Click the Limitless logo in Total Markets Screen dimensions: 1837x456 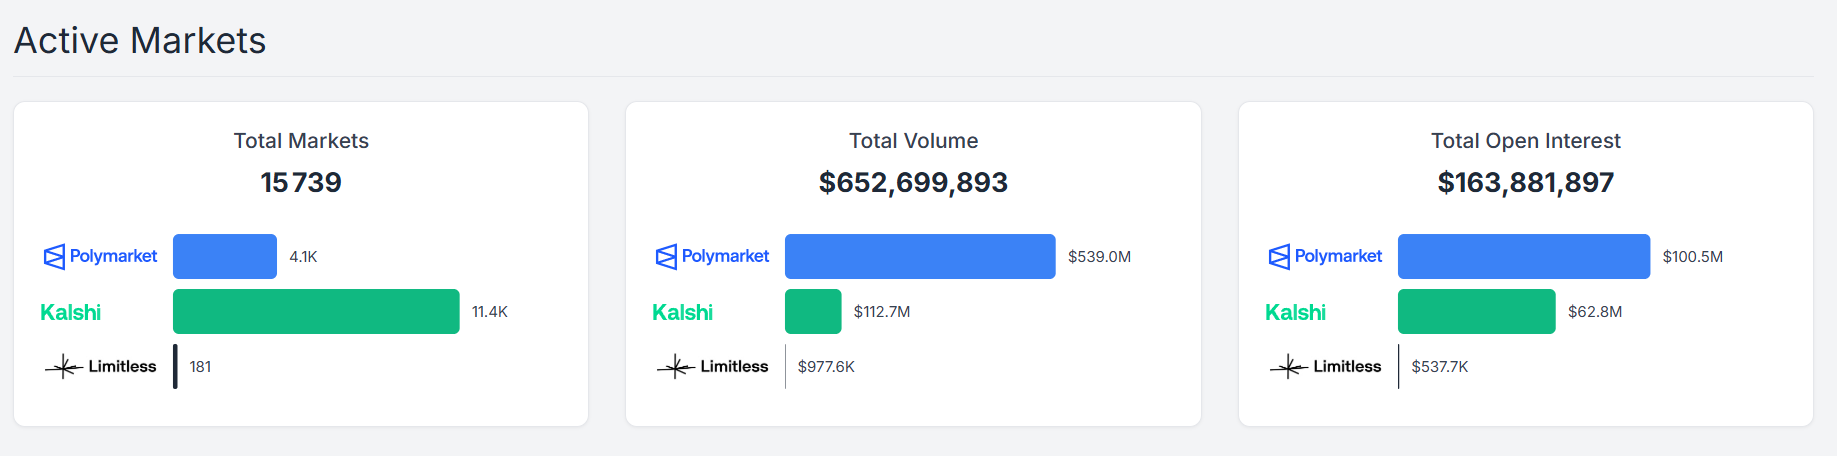[x=101, y=367]
